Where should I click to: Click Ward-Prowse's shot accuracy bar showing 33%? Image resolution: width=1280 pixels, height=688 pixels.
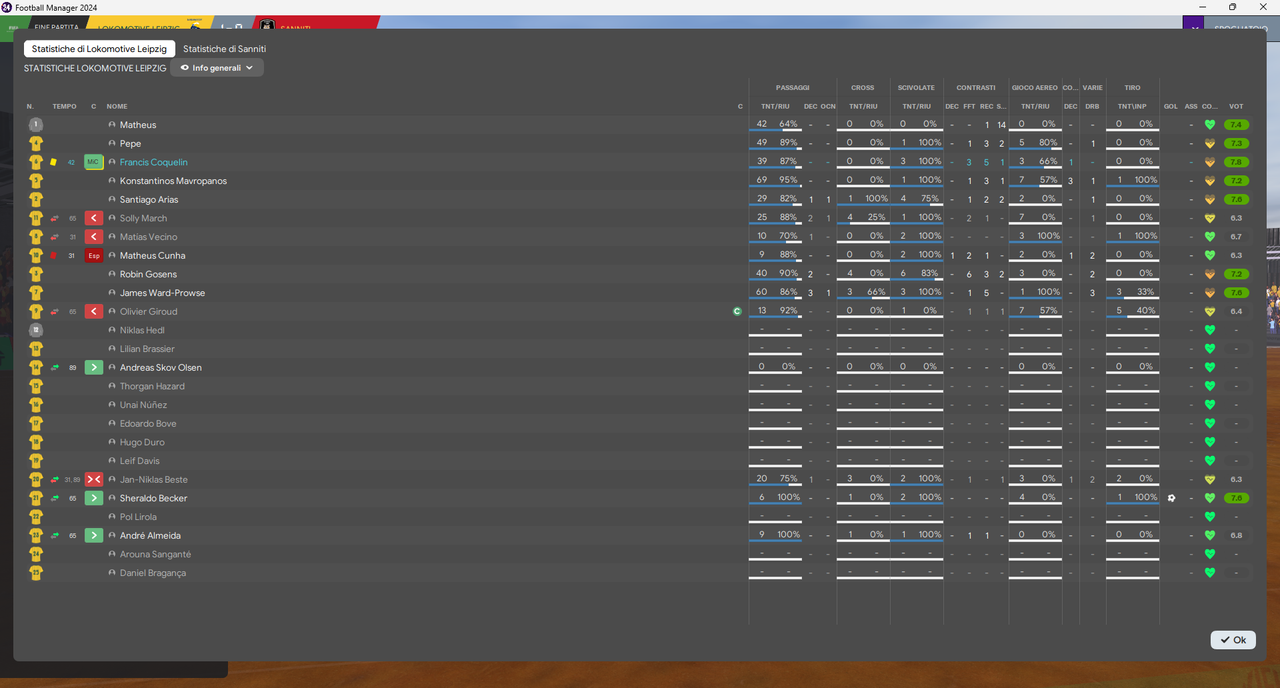pos(1133,299)
